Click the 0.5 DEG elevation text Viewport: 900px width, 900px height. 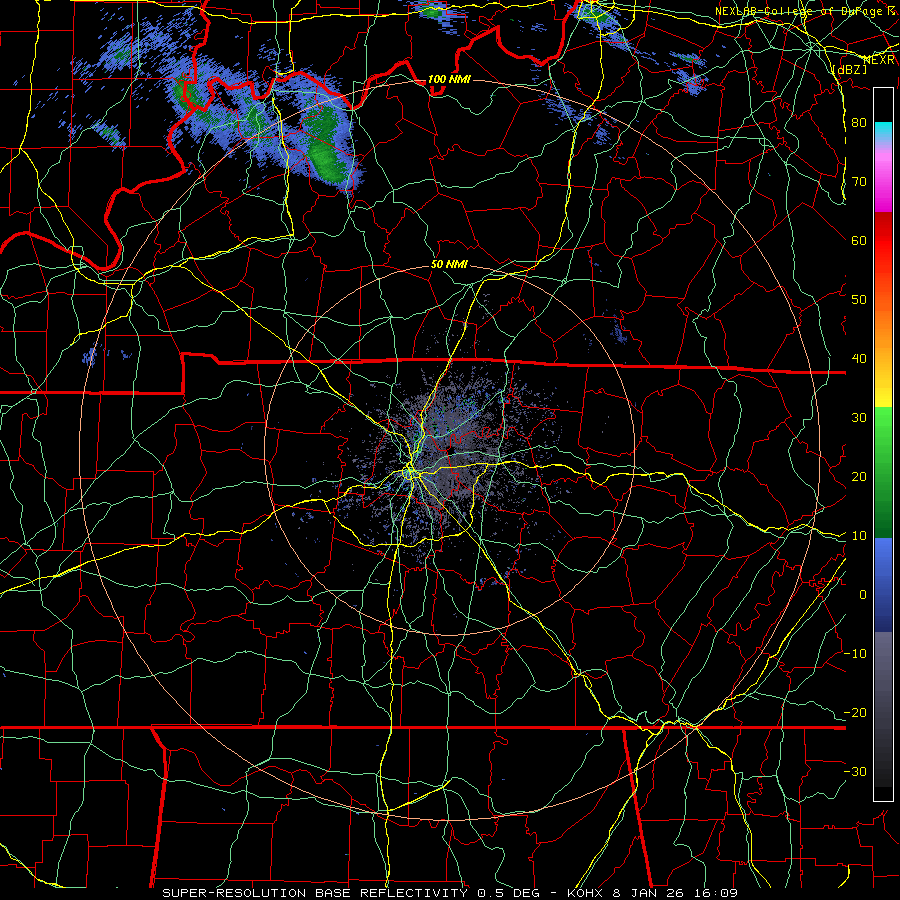[x=508, y=893]
